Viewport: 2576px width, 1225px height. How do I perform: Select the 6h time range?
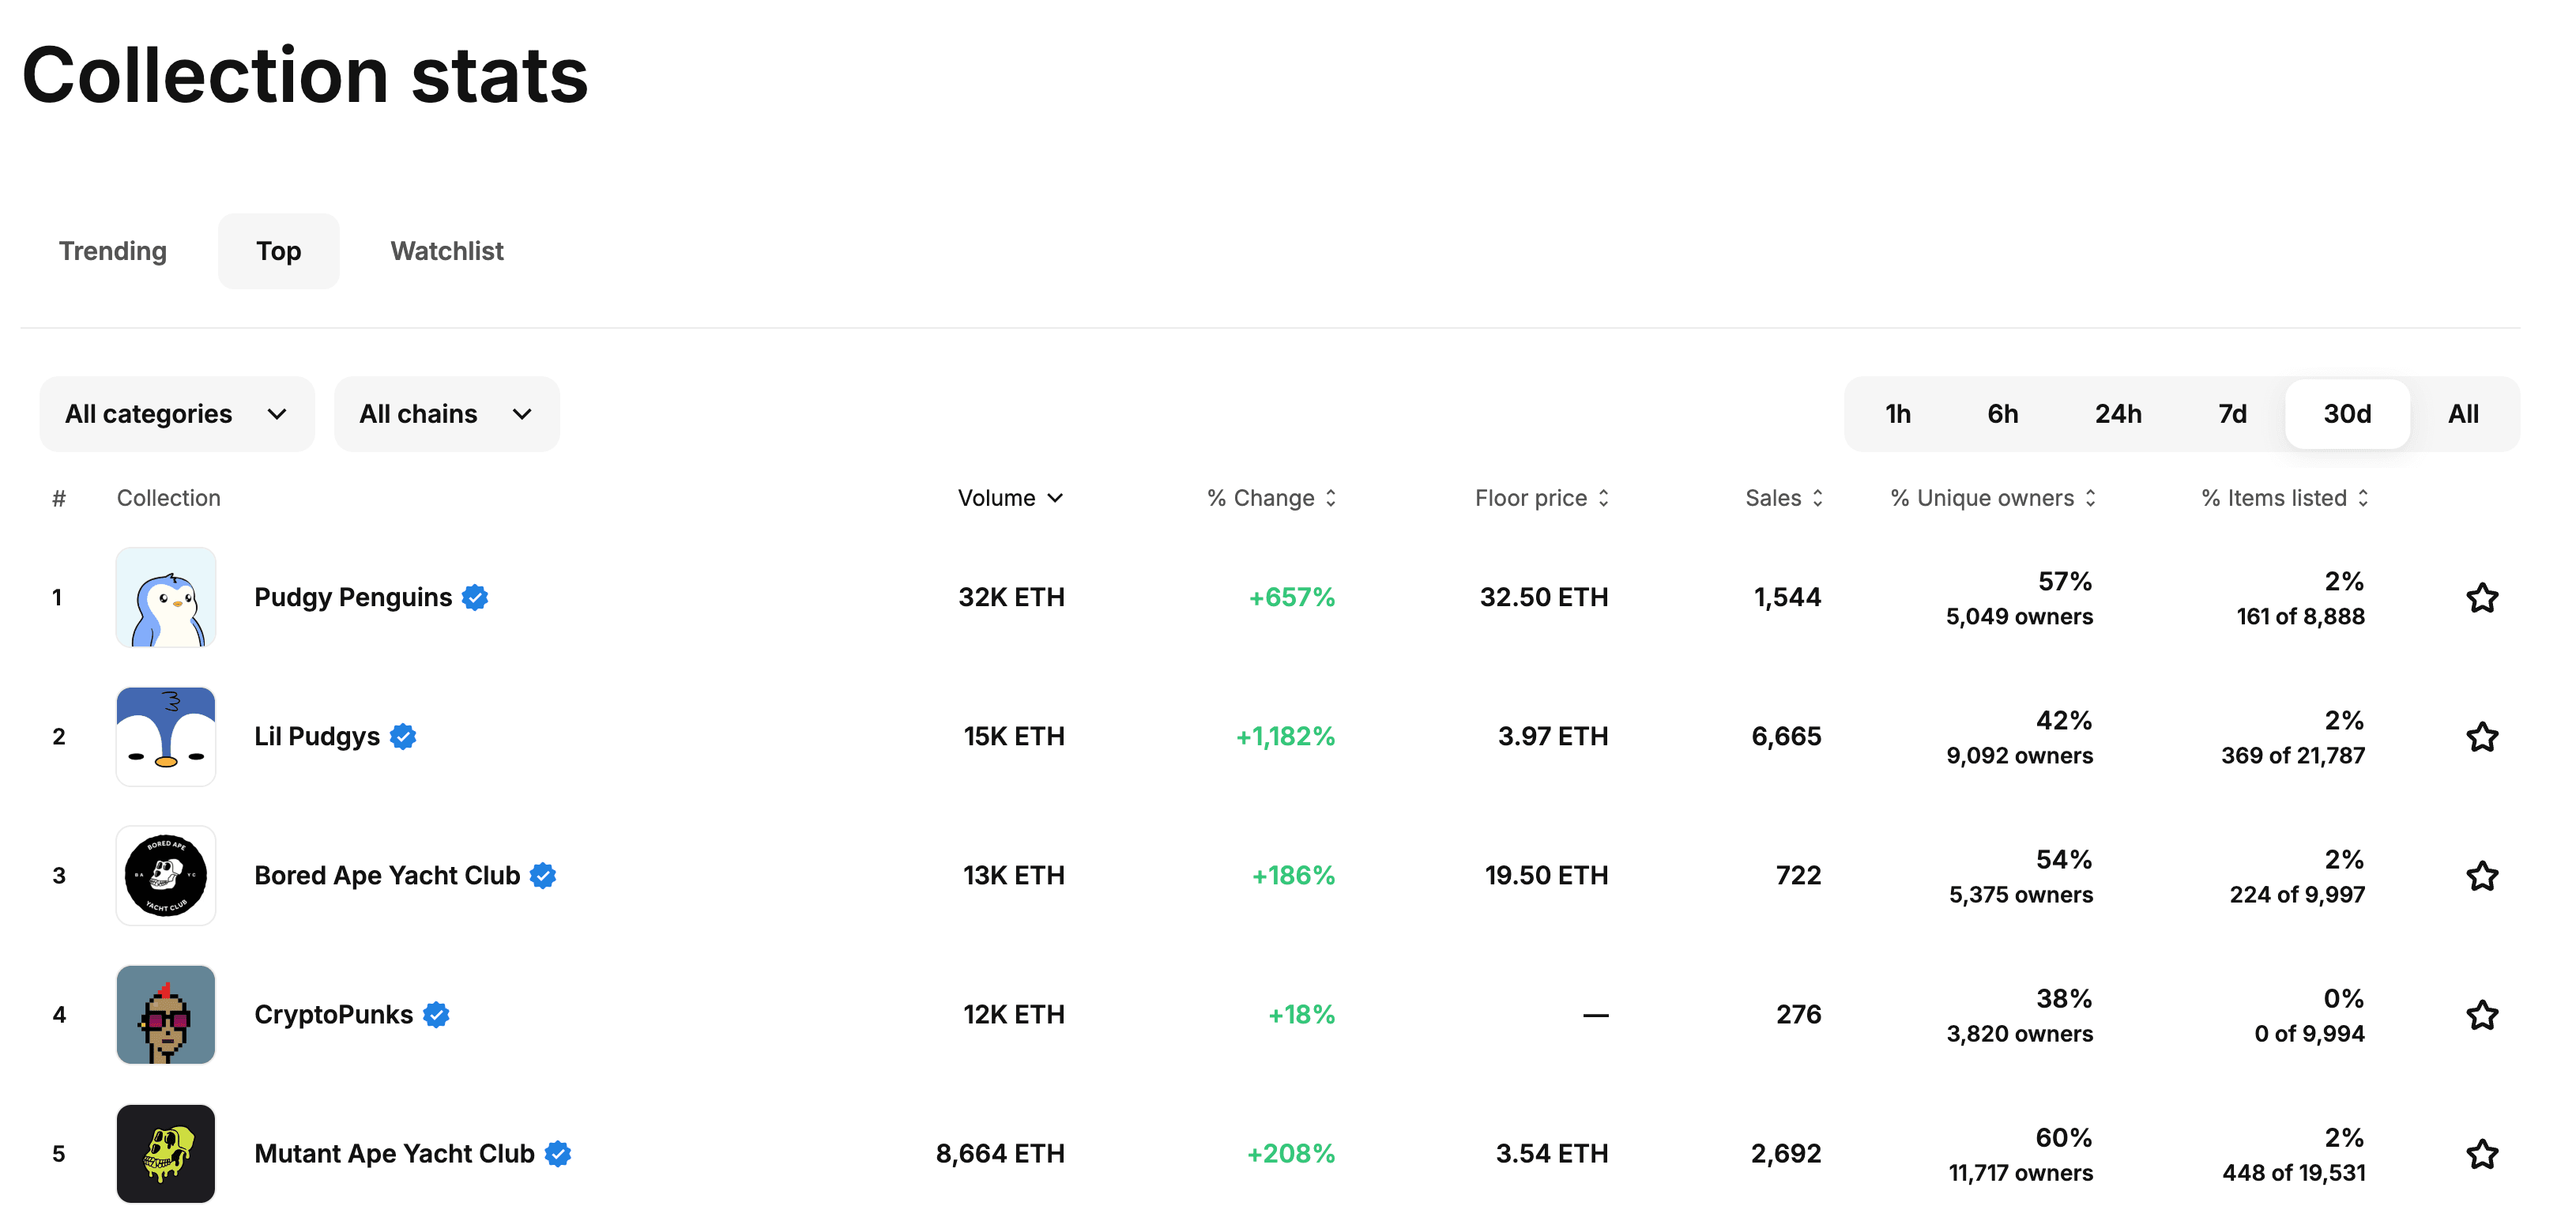click(2002, 414)
